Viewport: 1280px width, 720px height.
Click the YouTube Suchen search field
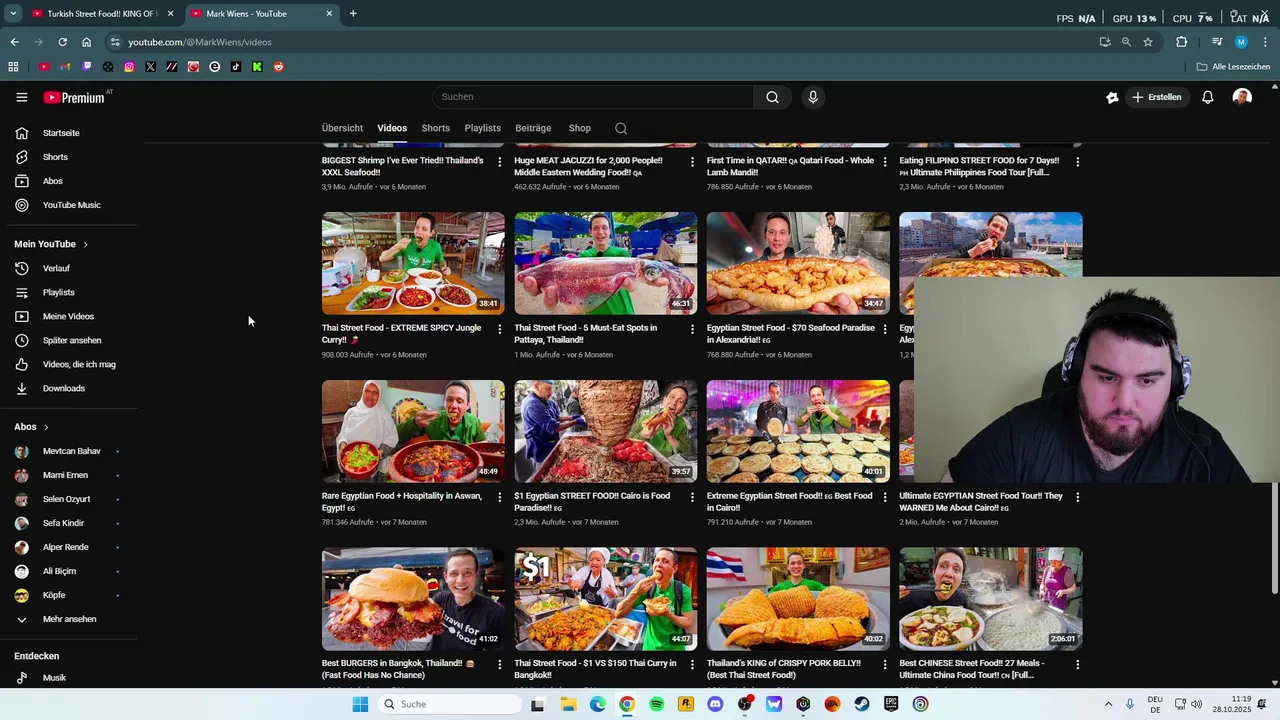pos(593,97)
